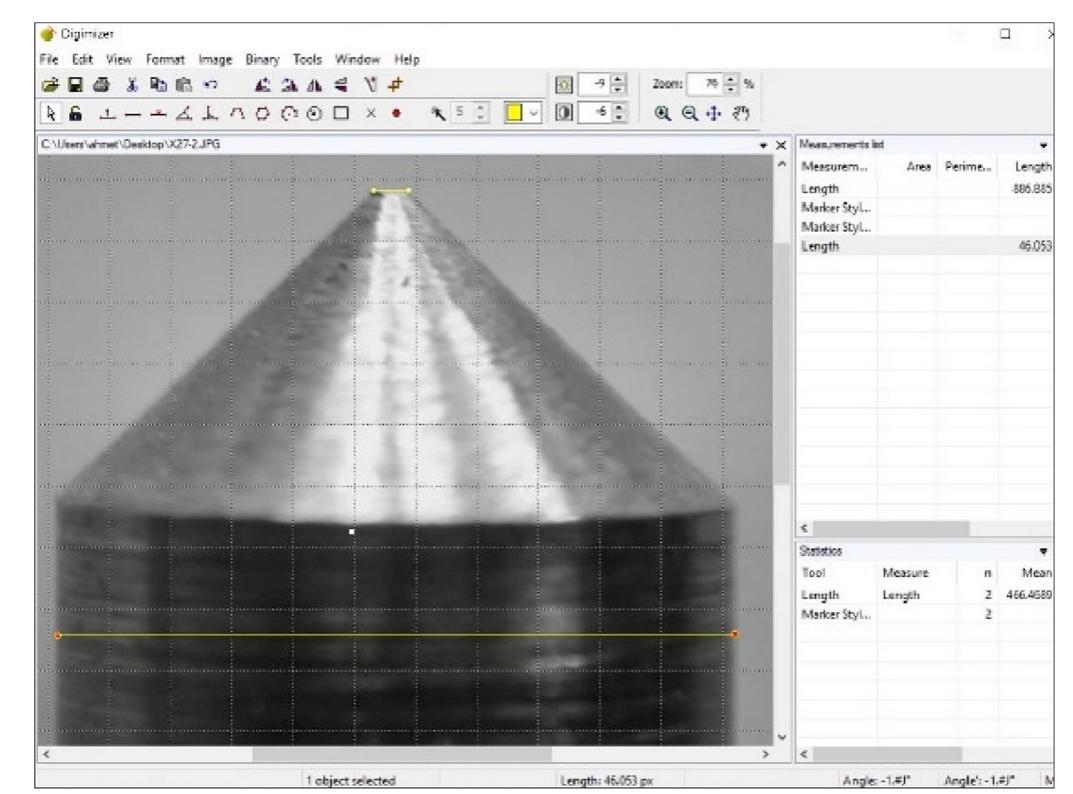Decrease contrast value with down stepper

pyautogui.click(x=619, y=118)
